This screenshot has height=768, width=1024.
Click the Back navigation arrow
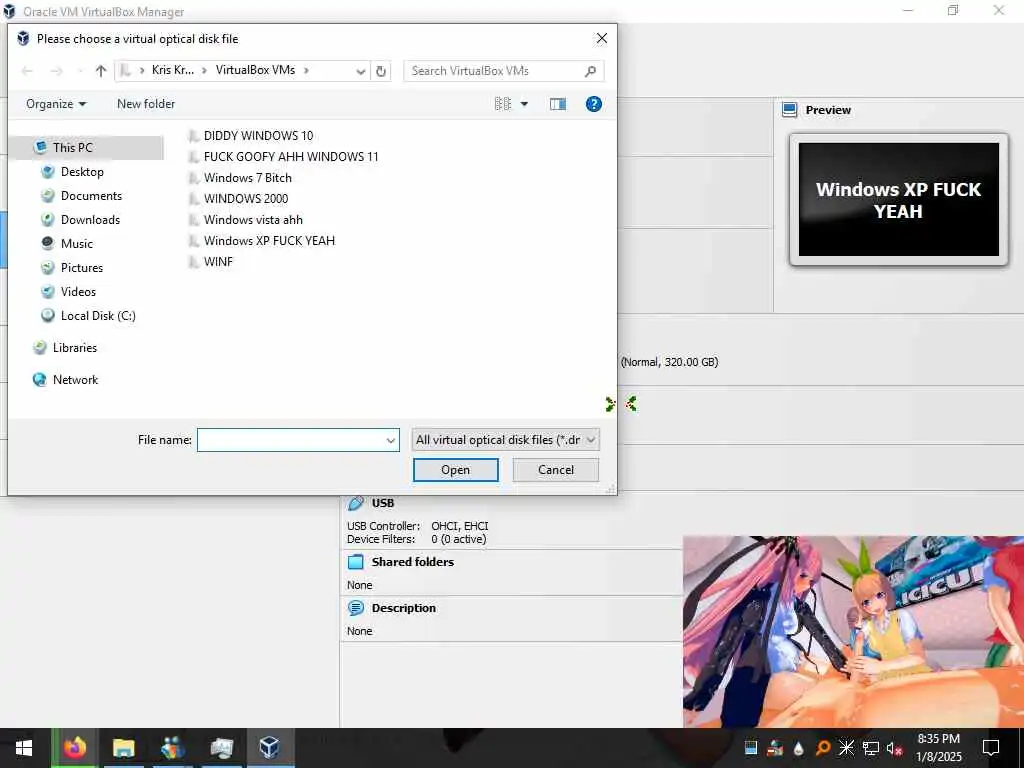point(27,71)
